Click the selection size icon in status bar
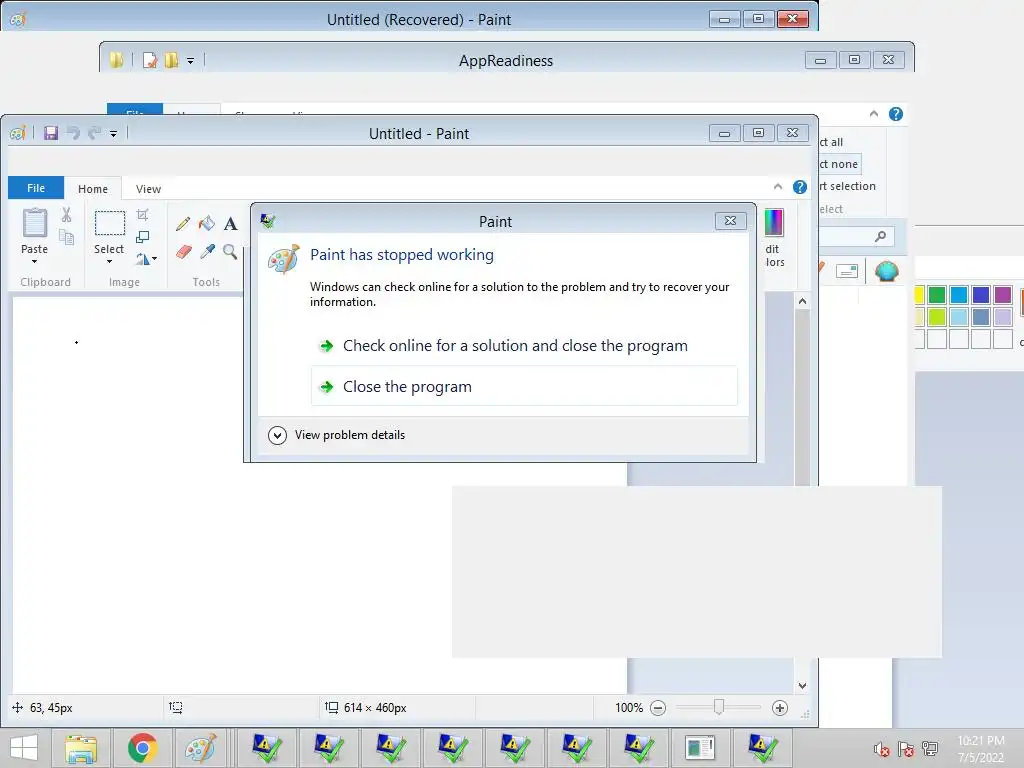 (x=176, y=707)
